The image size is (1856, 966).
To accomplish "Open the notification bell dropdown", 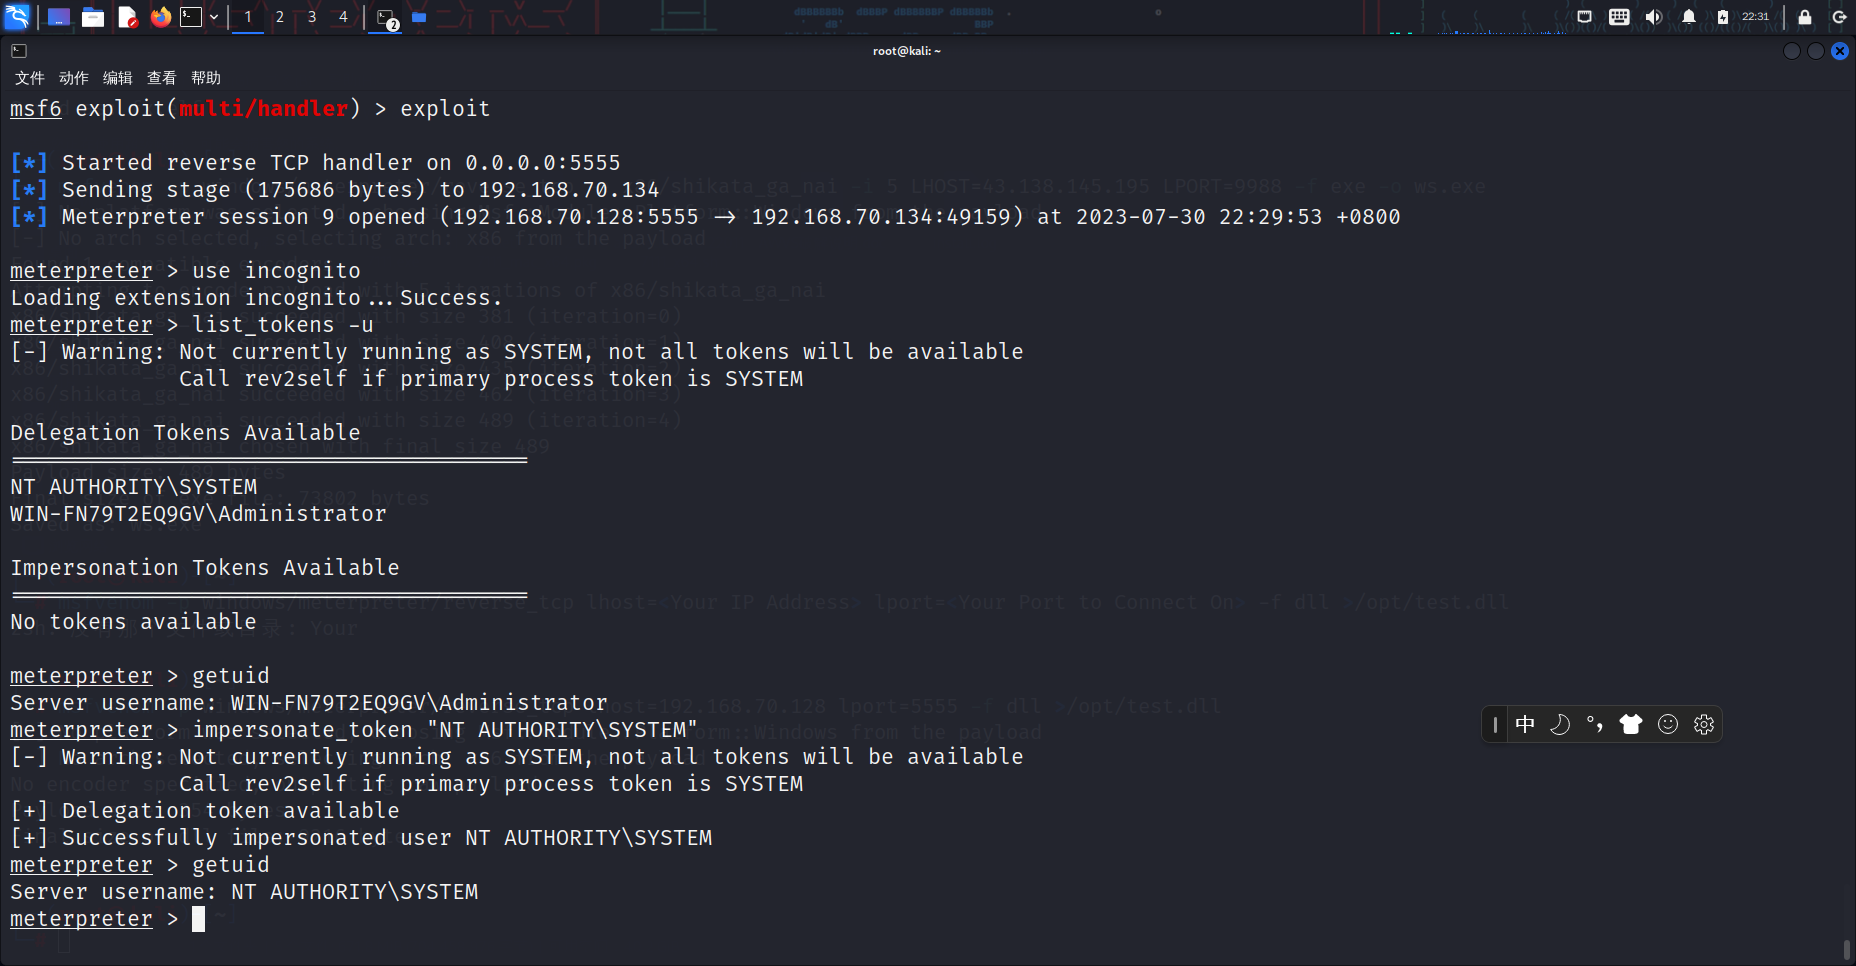I will [x=1689, y=17].
